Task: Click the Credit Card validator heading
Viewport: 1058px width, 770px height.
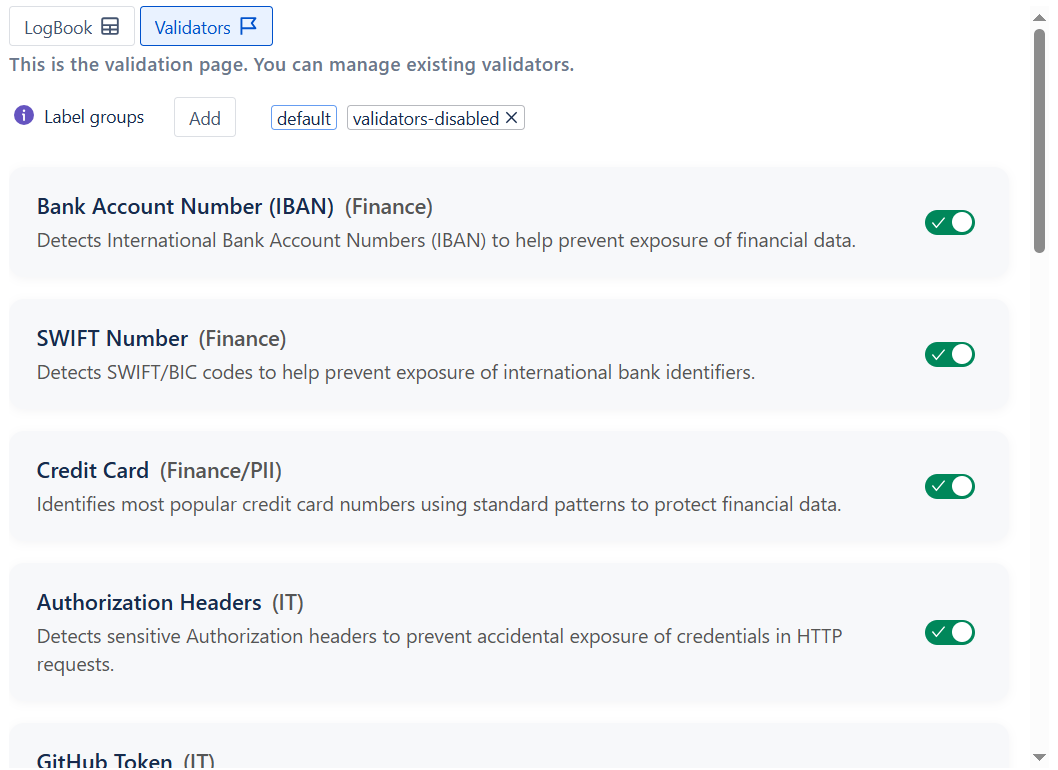Action: (x=93, y=471)
